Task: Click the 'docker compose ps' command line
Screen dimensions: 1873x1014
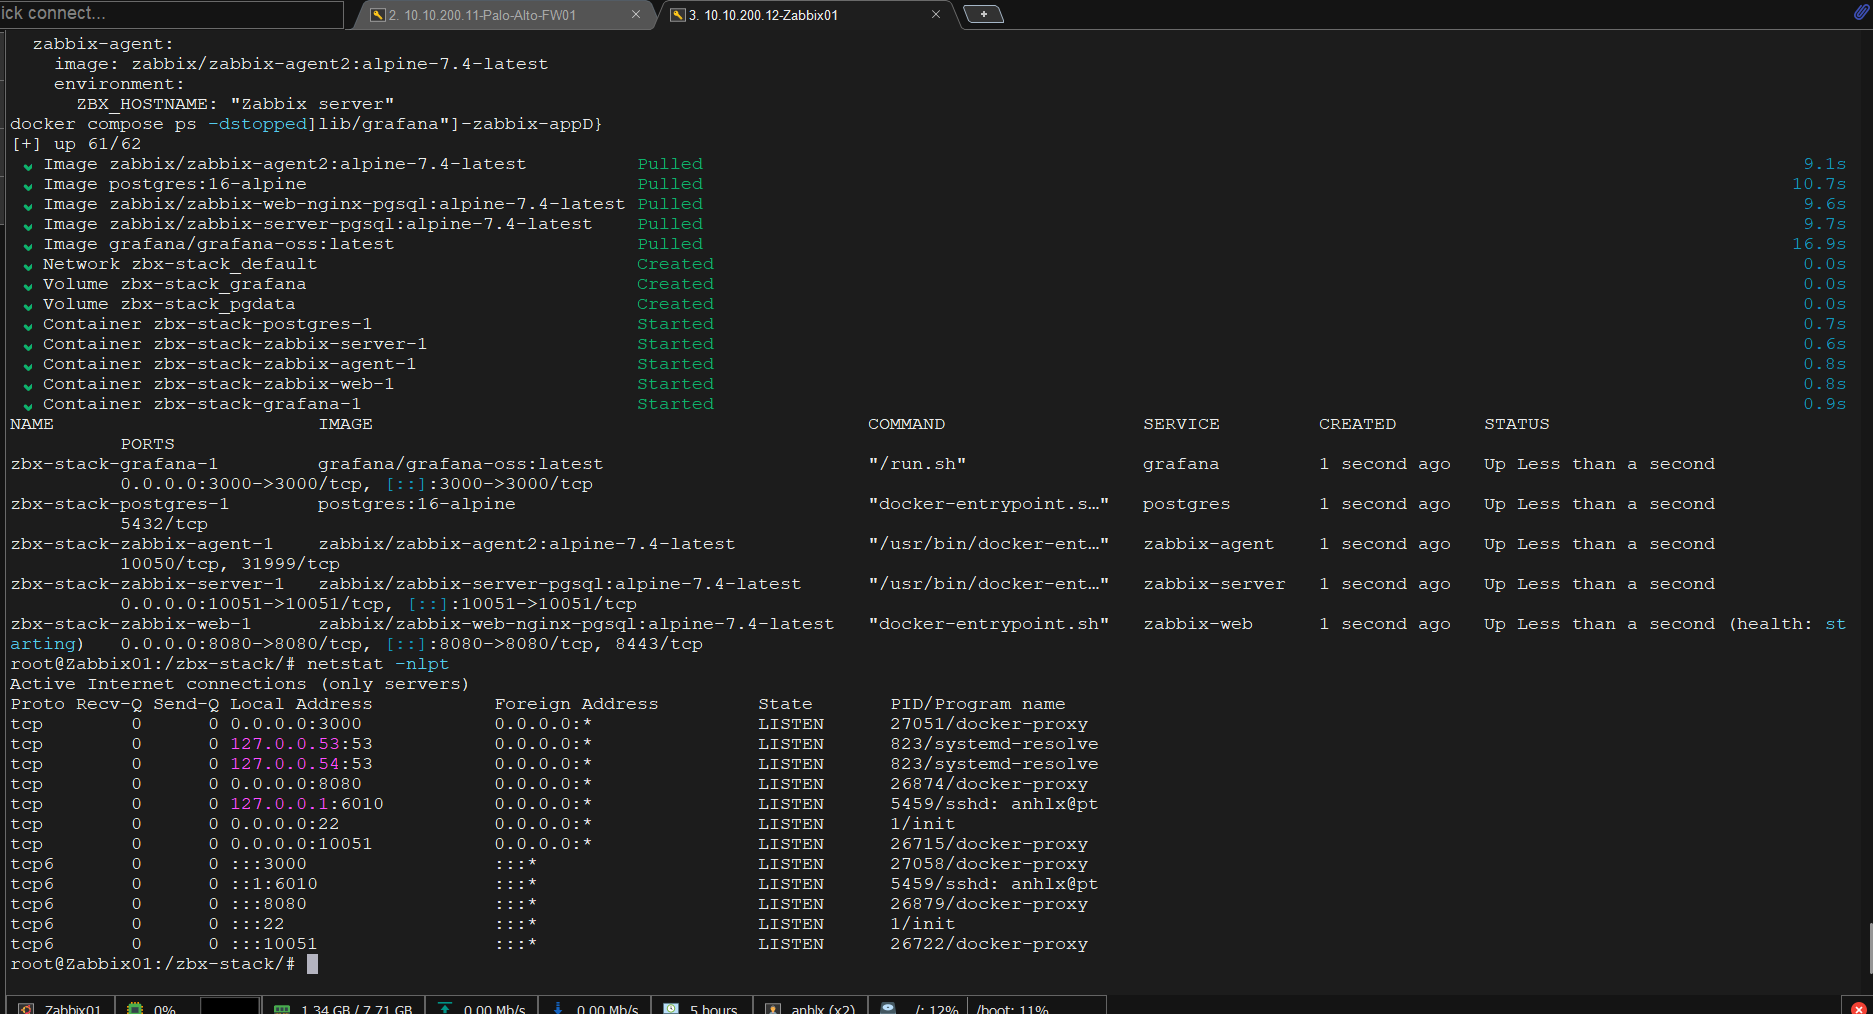Action: (306, 124)
